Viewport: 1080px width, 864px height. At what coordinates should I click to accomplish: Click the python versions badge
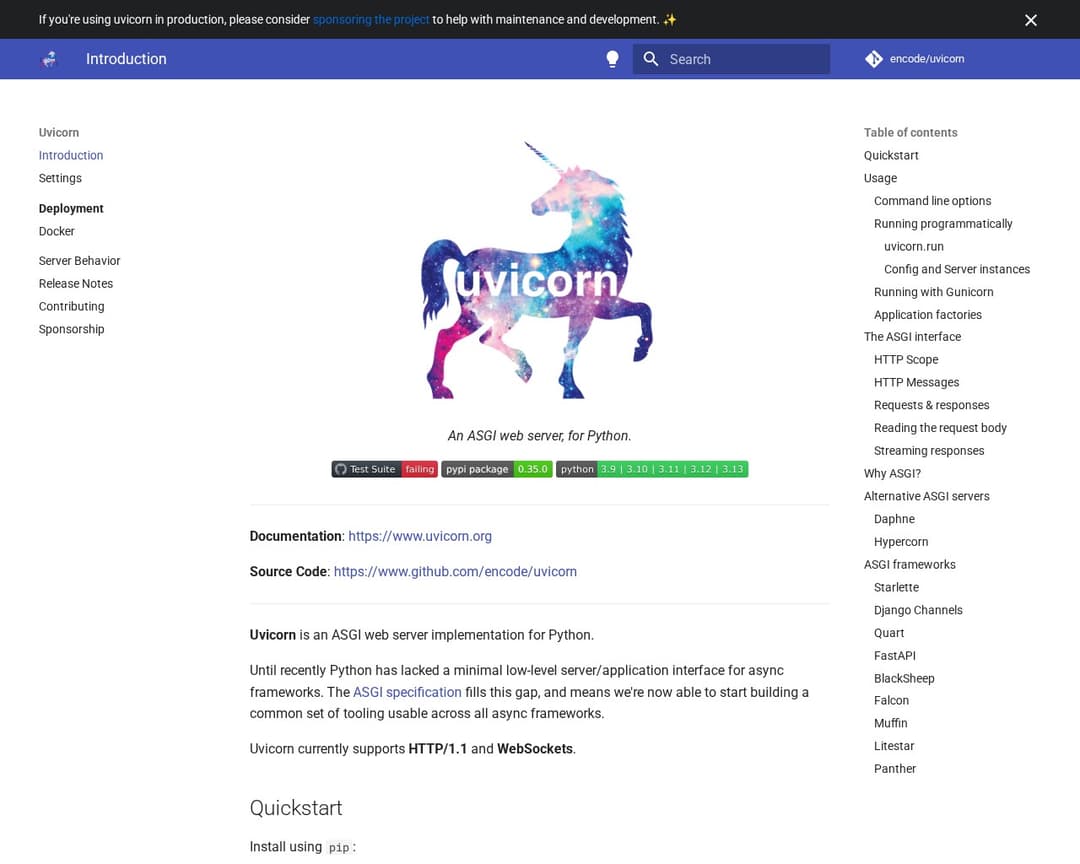pos(652,469)
